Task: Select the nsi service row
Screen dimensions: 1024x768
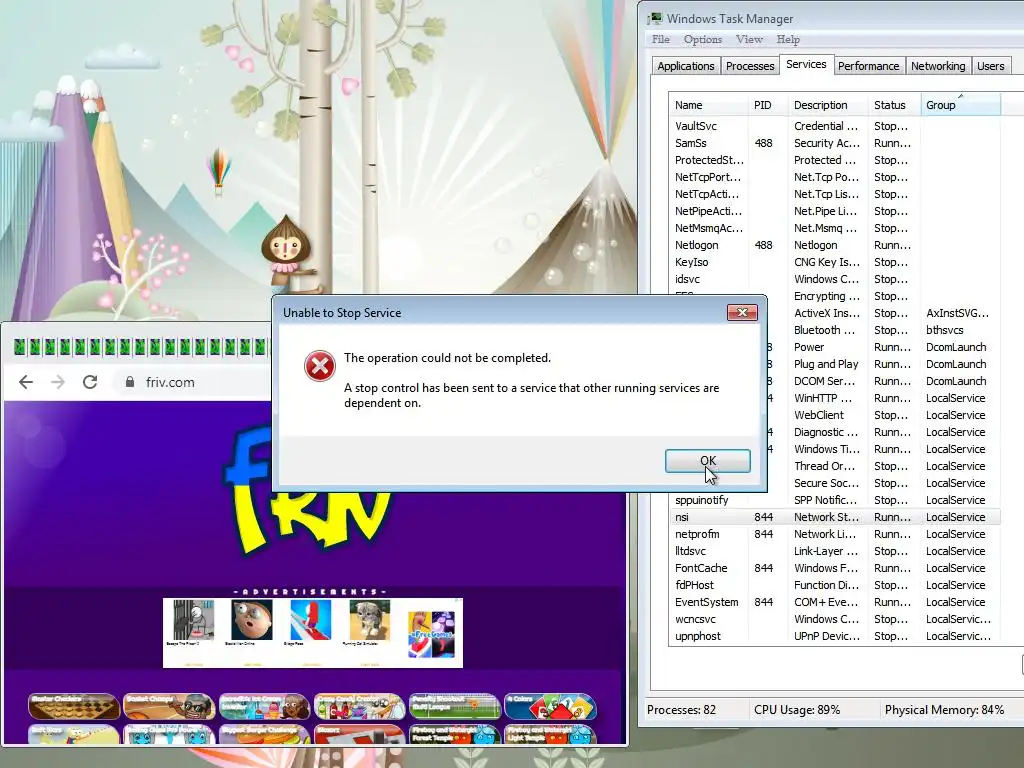Action: tap(836, 517)
